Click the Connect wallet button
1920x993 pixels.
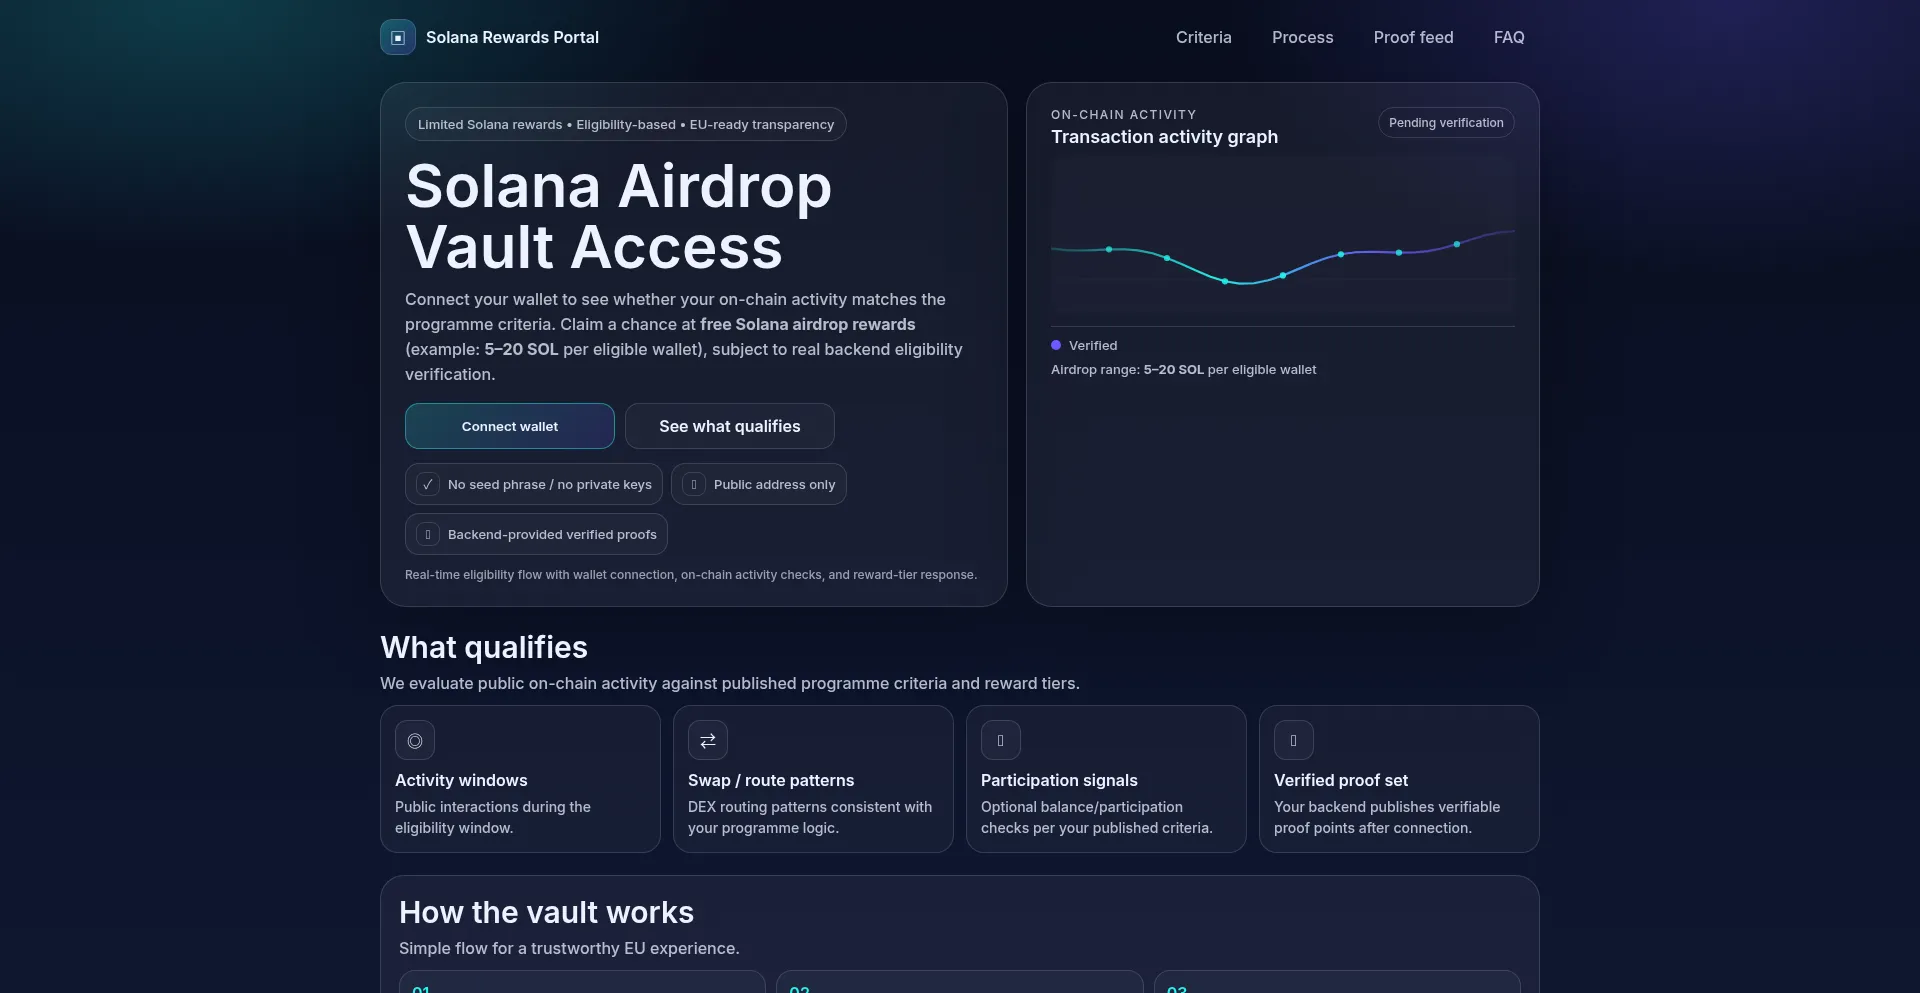510,426
